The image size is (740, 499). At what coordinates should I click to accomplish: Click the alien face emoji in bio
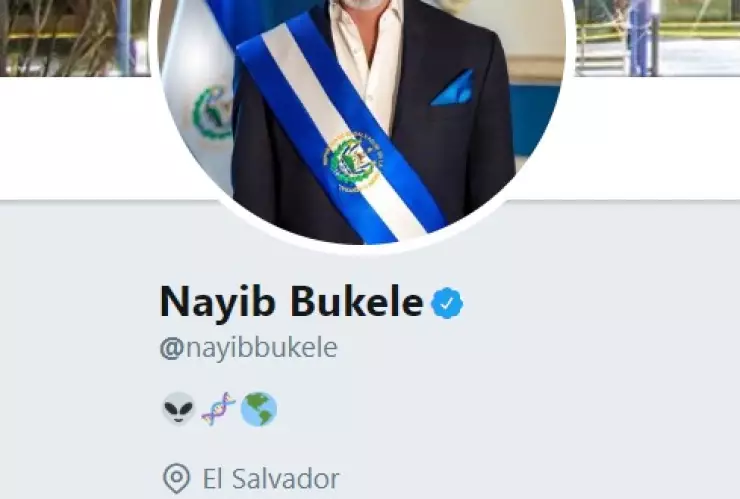[x=178, y=408]
